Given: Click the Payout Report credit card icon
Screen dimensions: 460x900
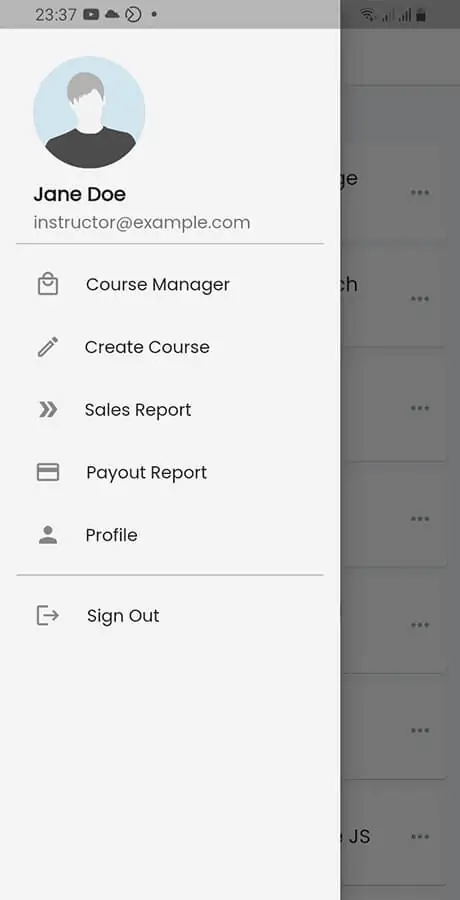Looking at the screenshot, I should [48, 472].
